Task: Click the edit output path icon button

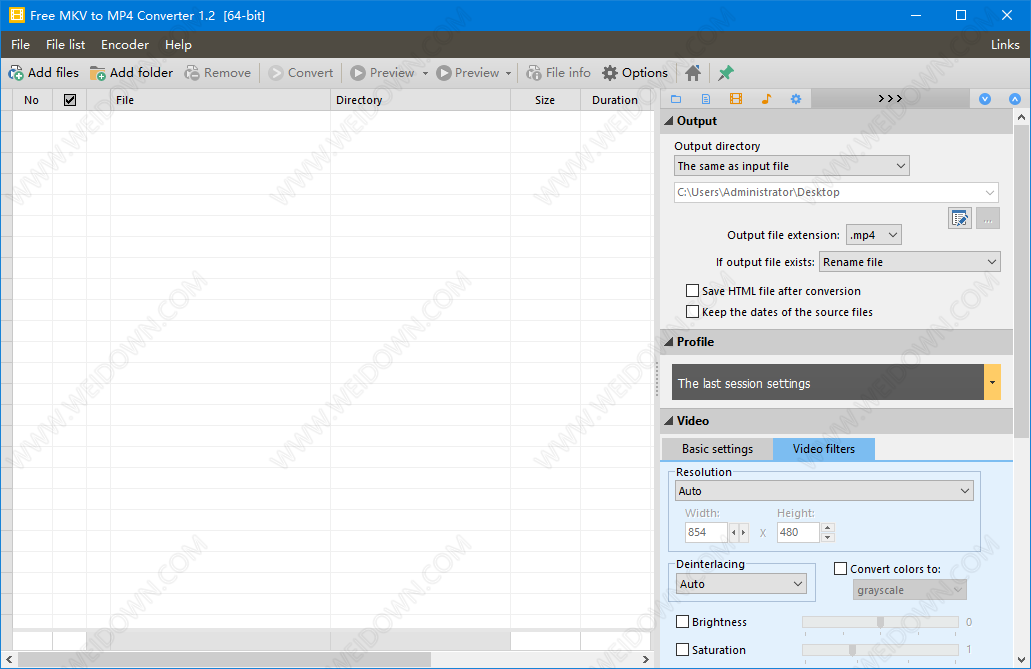Action: [x=960, y=218]
